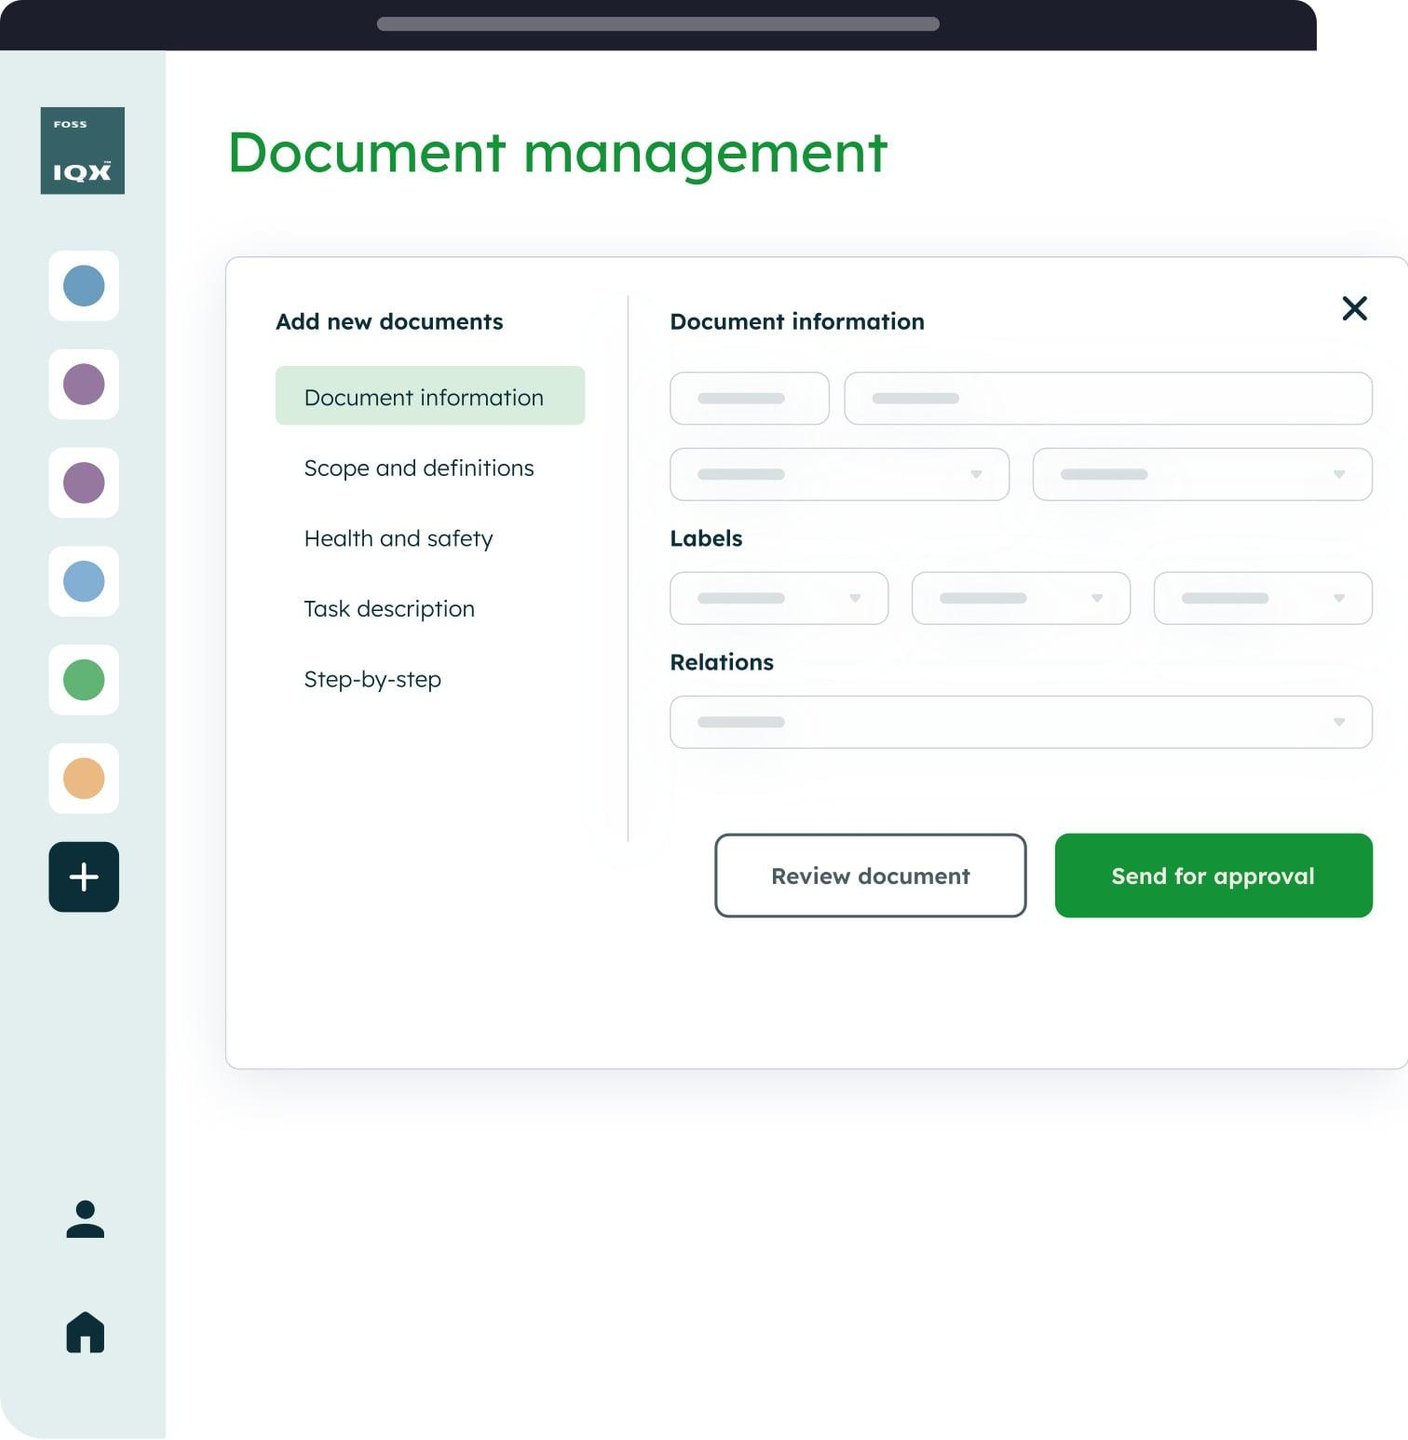Open the green circle sidebar item
Viewport: 1408px width, 1440px height.
coord(84,680)
